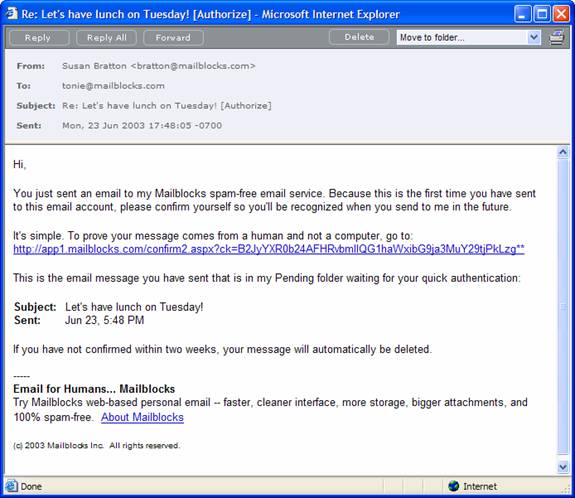Delete the current email
The image size is (575, 498).
(359, 37)
